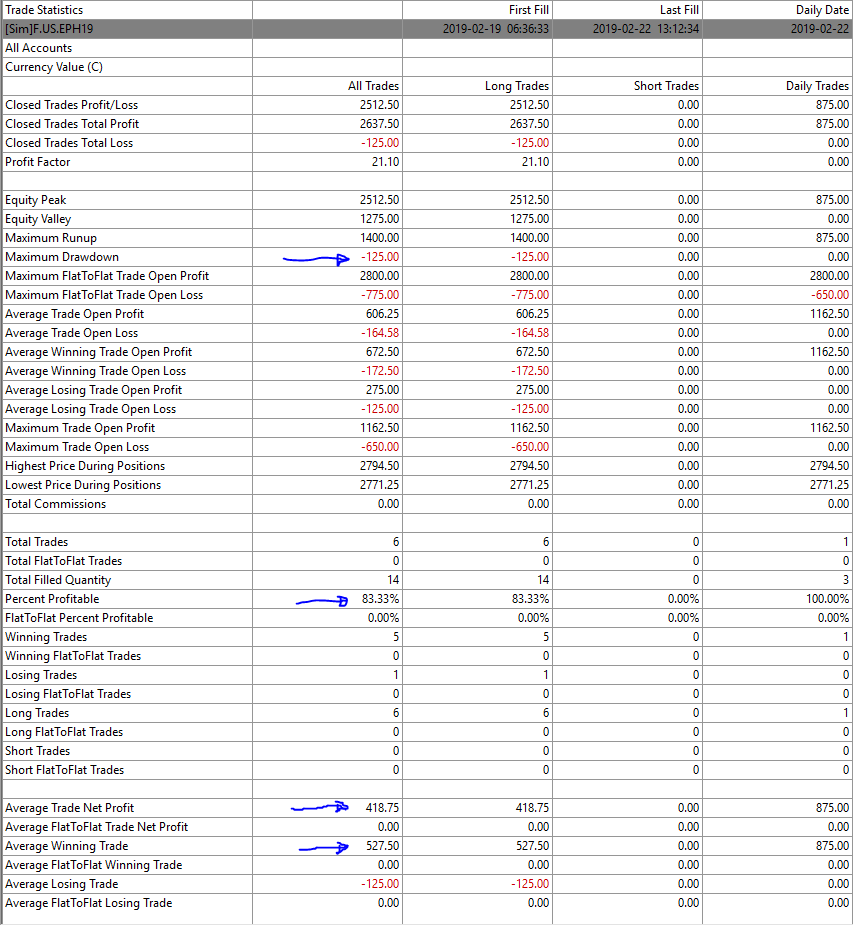853x926 pixels.
Task: Click the First Fill column header
Action: (x=529, y=10)
